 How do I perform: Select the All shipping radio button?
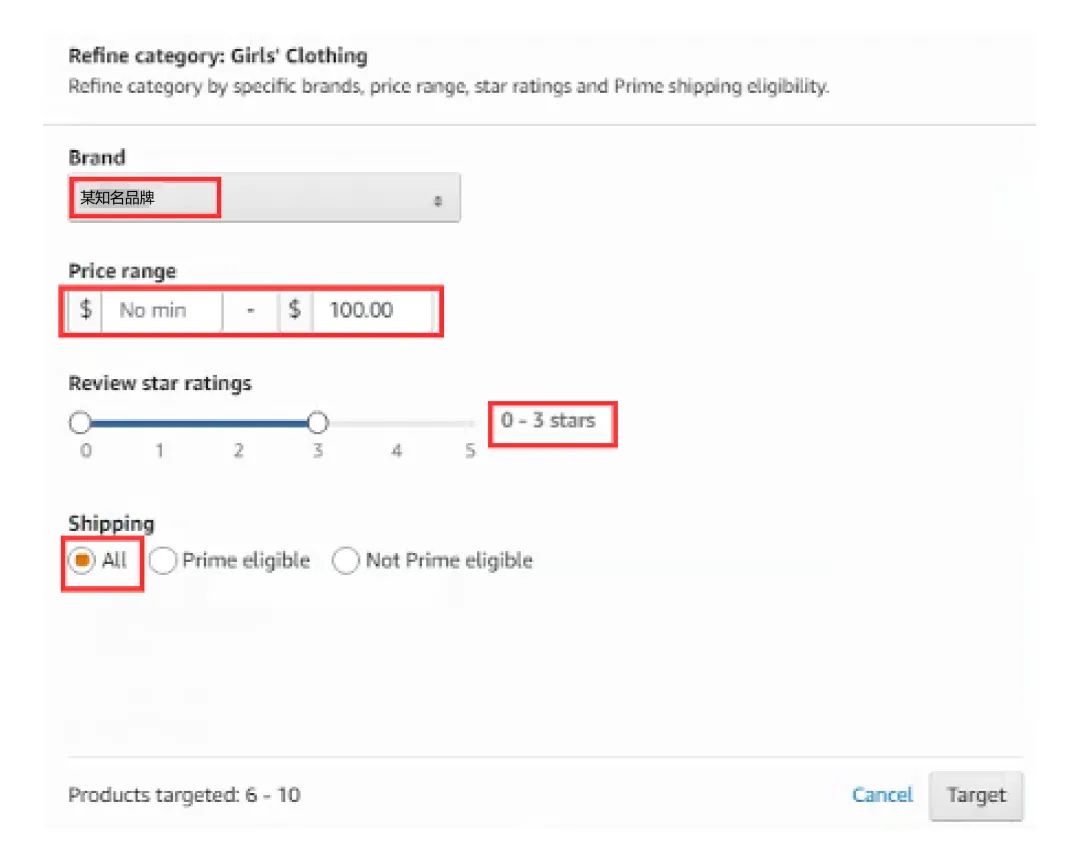[x=82, y=561]
